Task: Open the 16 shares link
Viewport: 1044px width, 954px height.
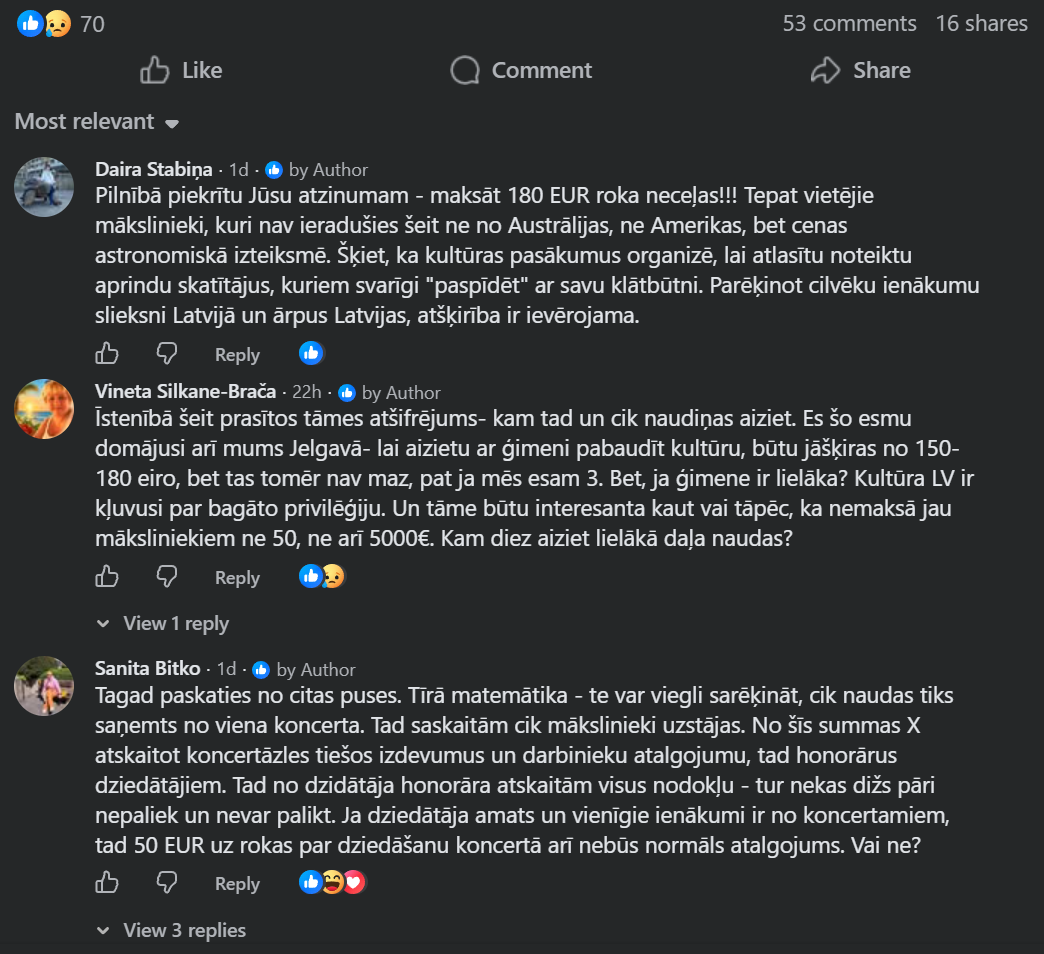Action: (x=981, y=23)
